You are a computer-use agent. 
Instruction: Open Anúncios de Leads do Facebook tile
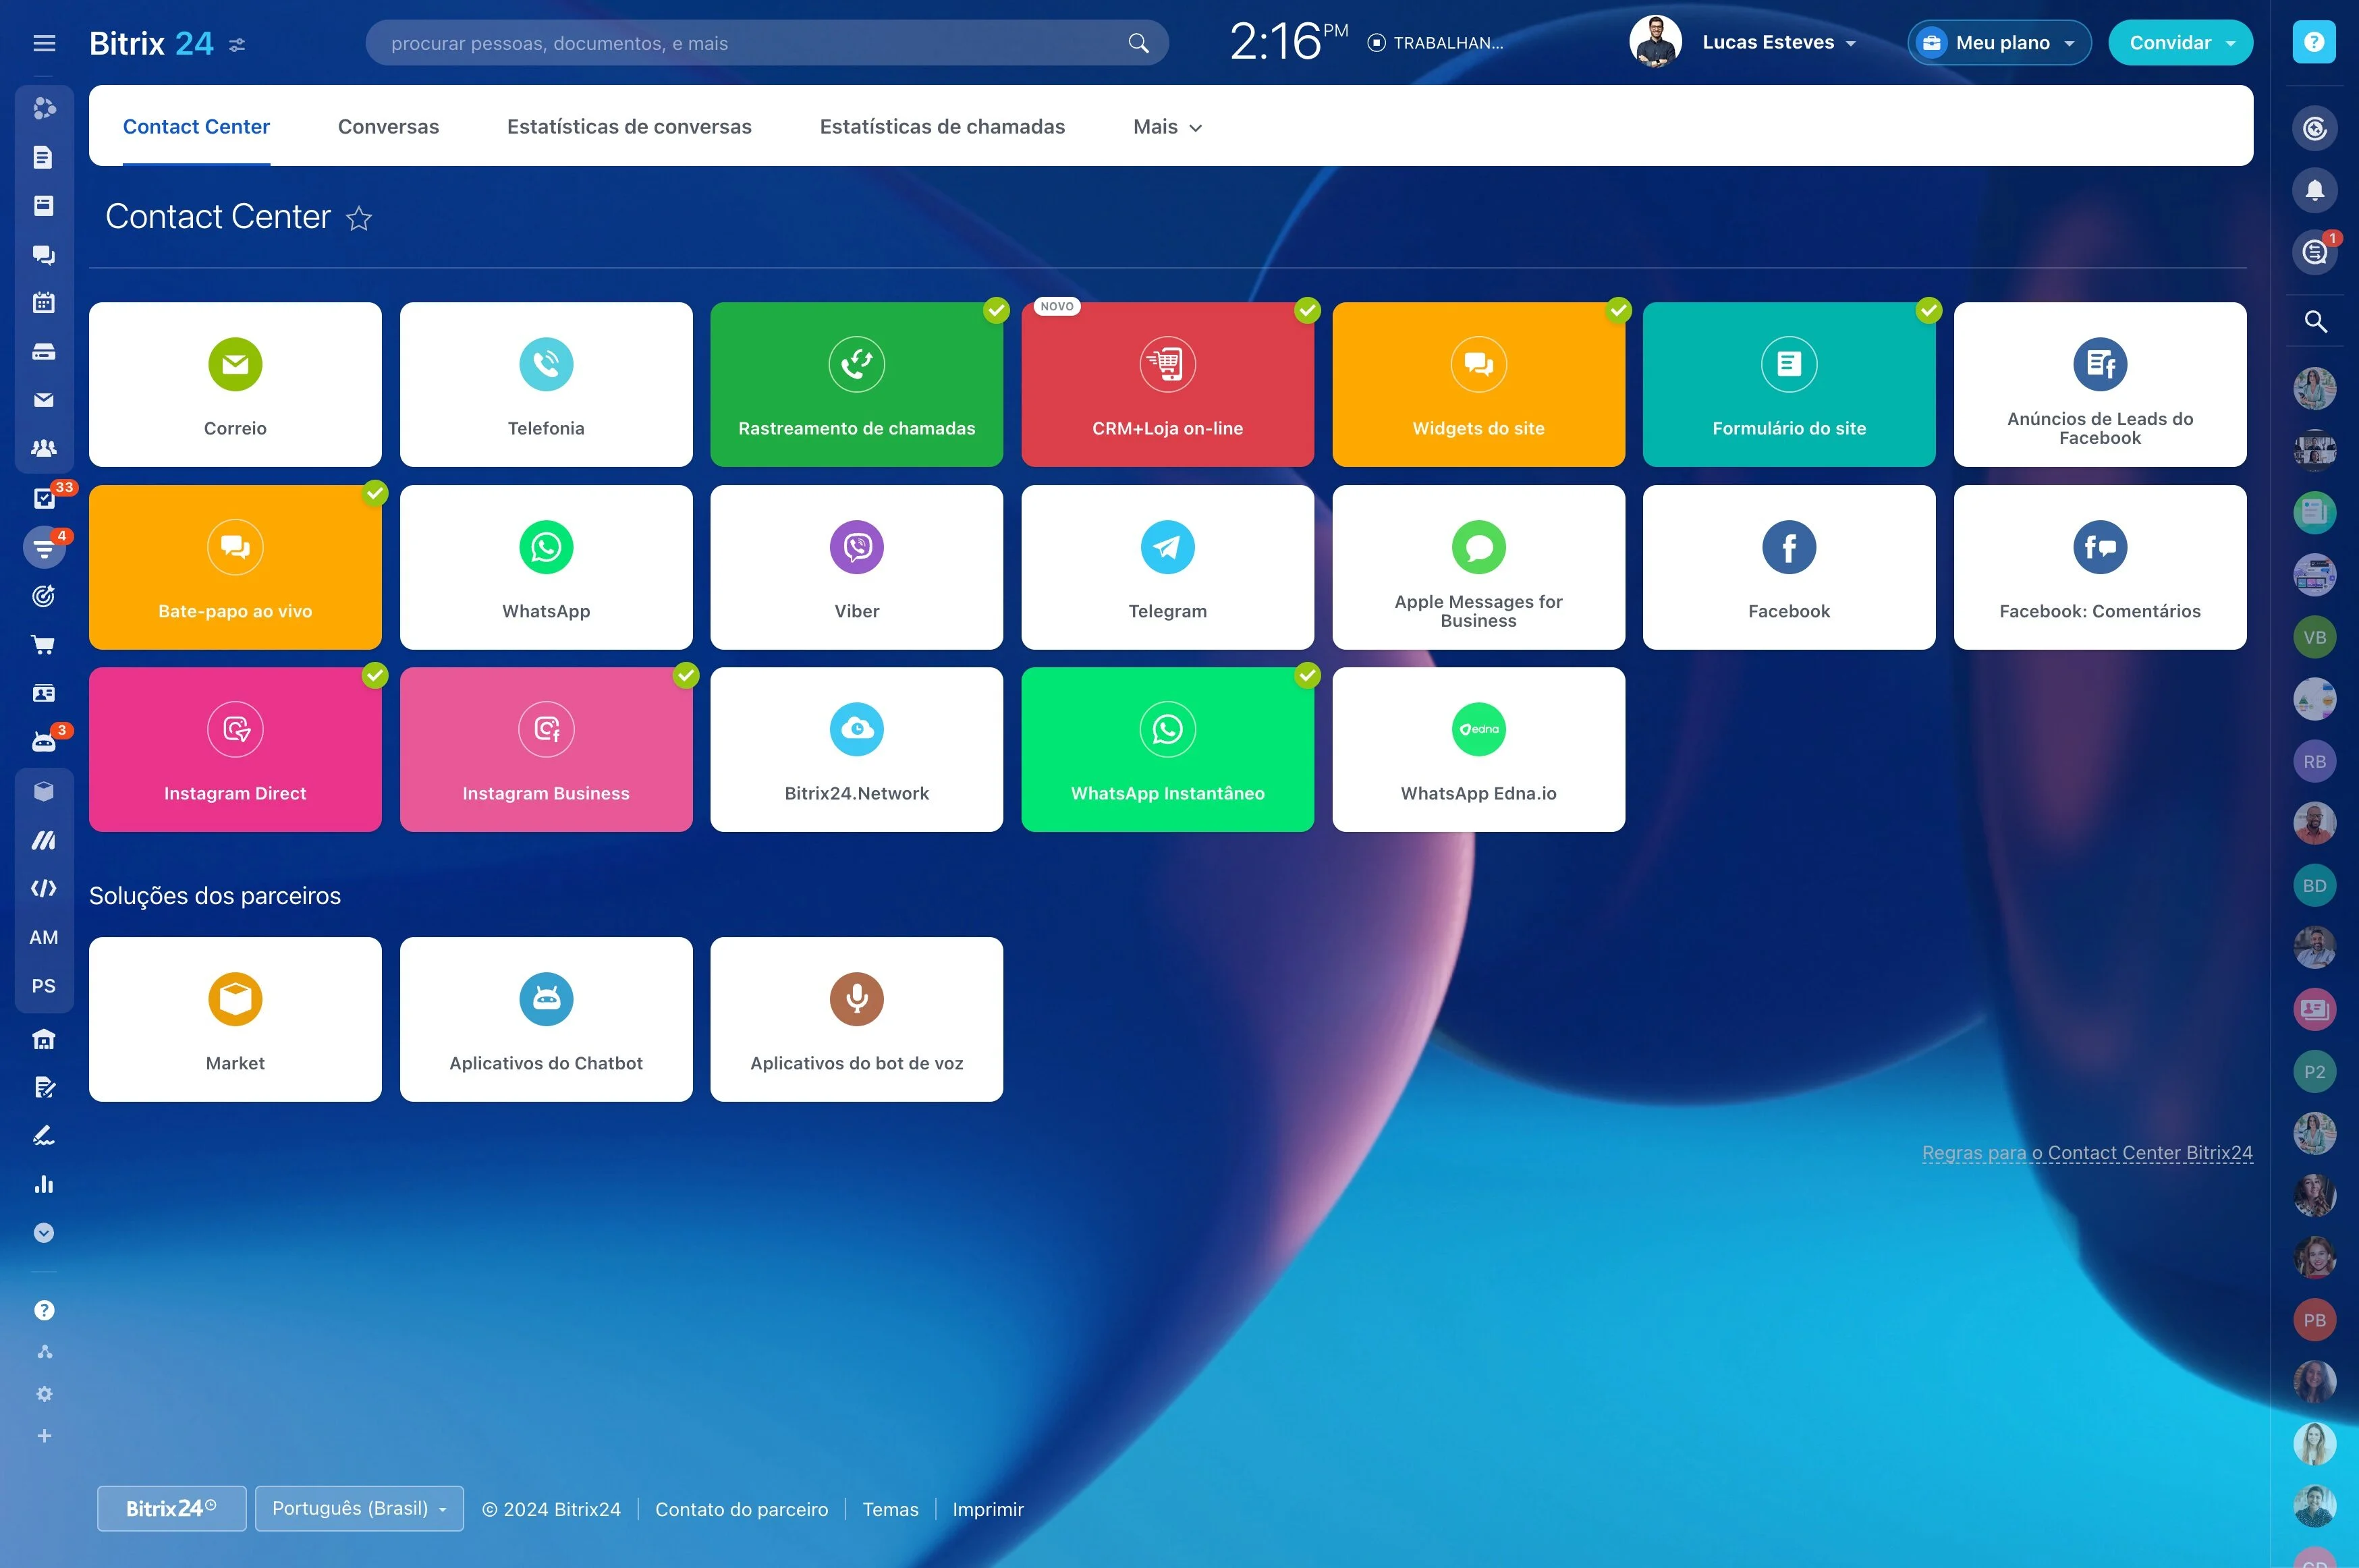[x=2100, y=384]
